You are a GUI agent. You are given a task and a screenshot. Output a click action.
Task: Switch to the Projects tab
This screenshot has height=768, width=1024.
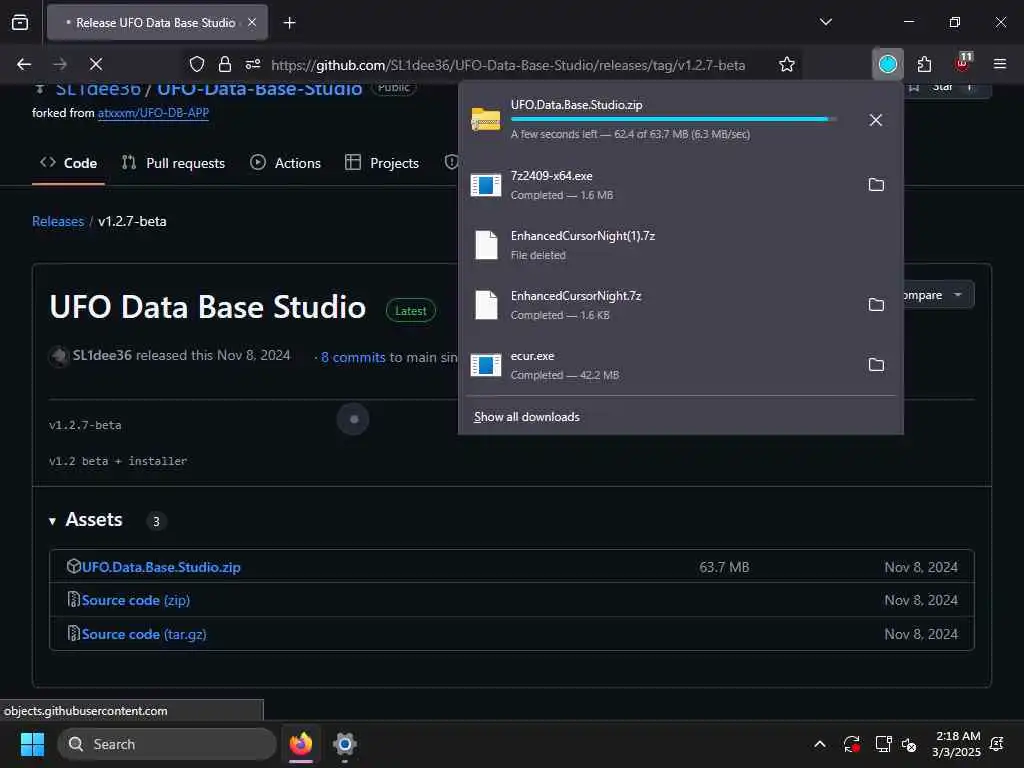pos(381,163)
